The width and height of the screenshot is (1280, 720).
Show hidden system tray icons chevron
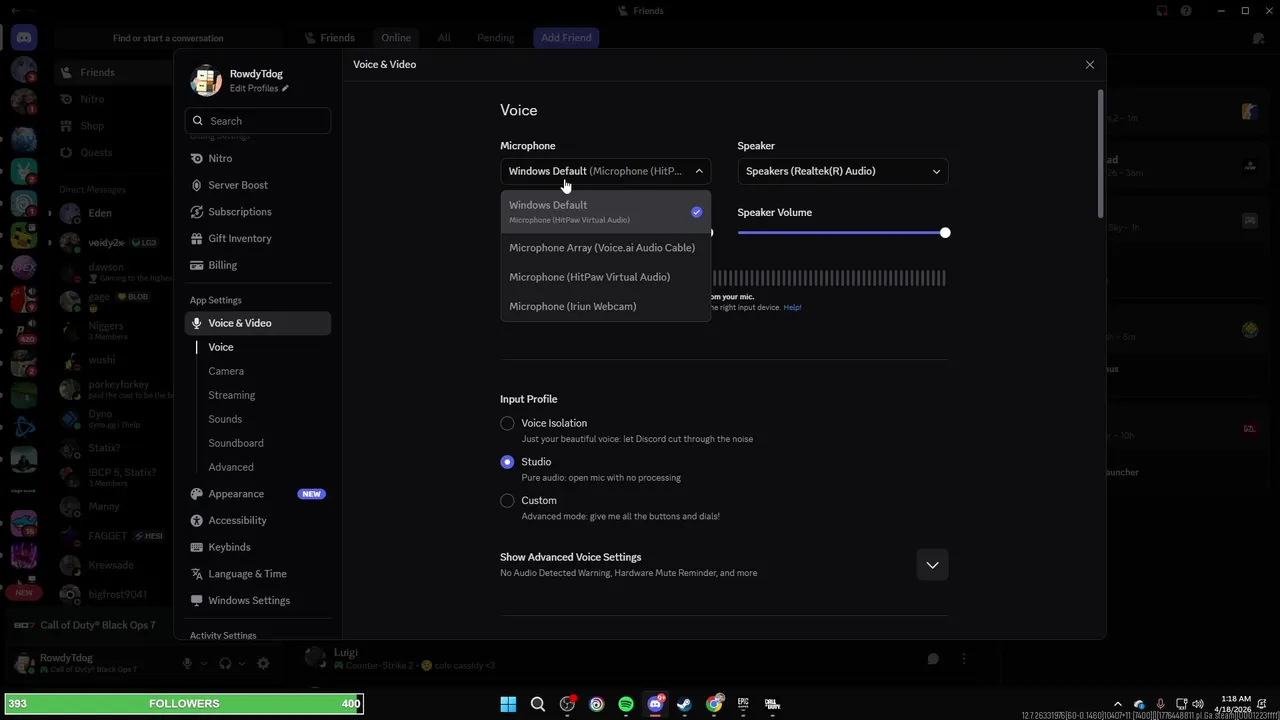click(1118, 704)
